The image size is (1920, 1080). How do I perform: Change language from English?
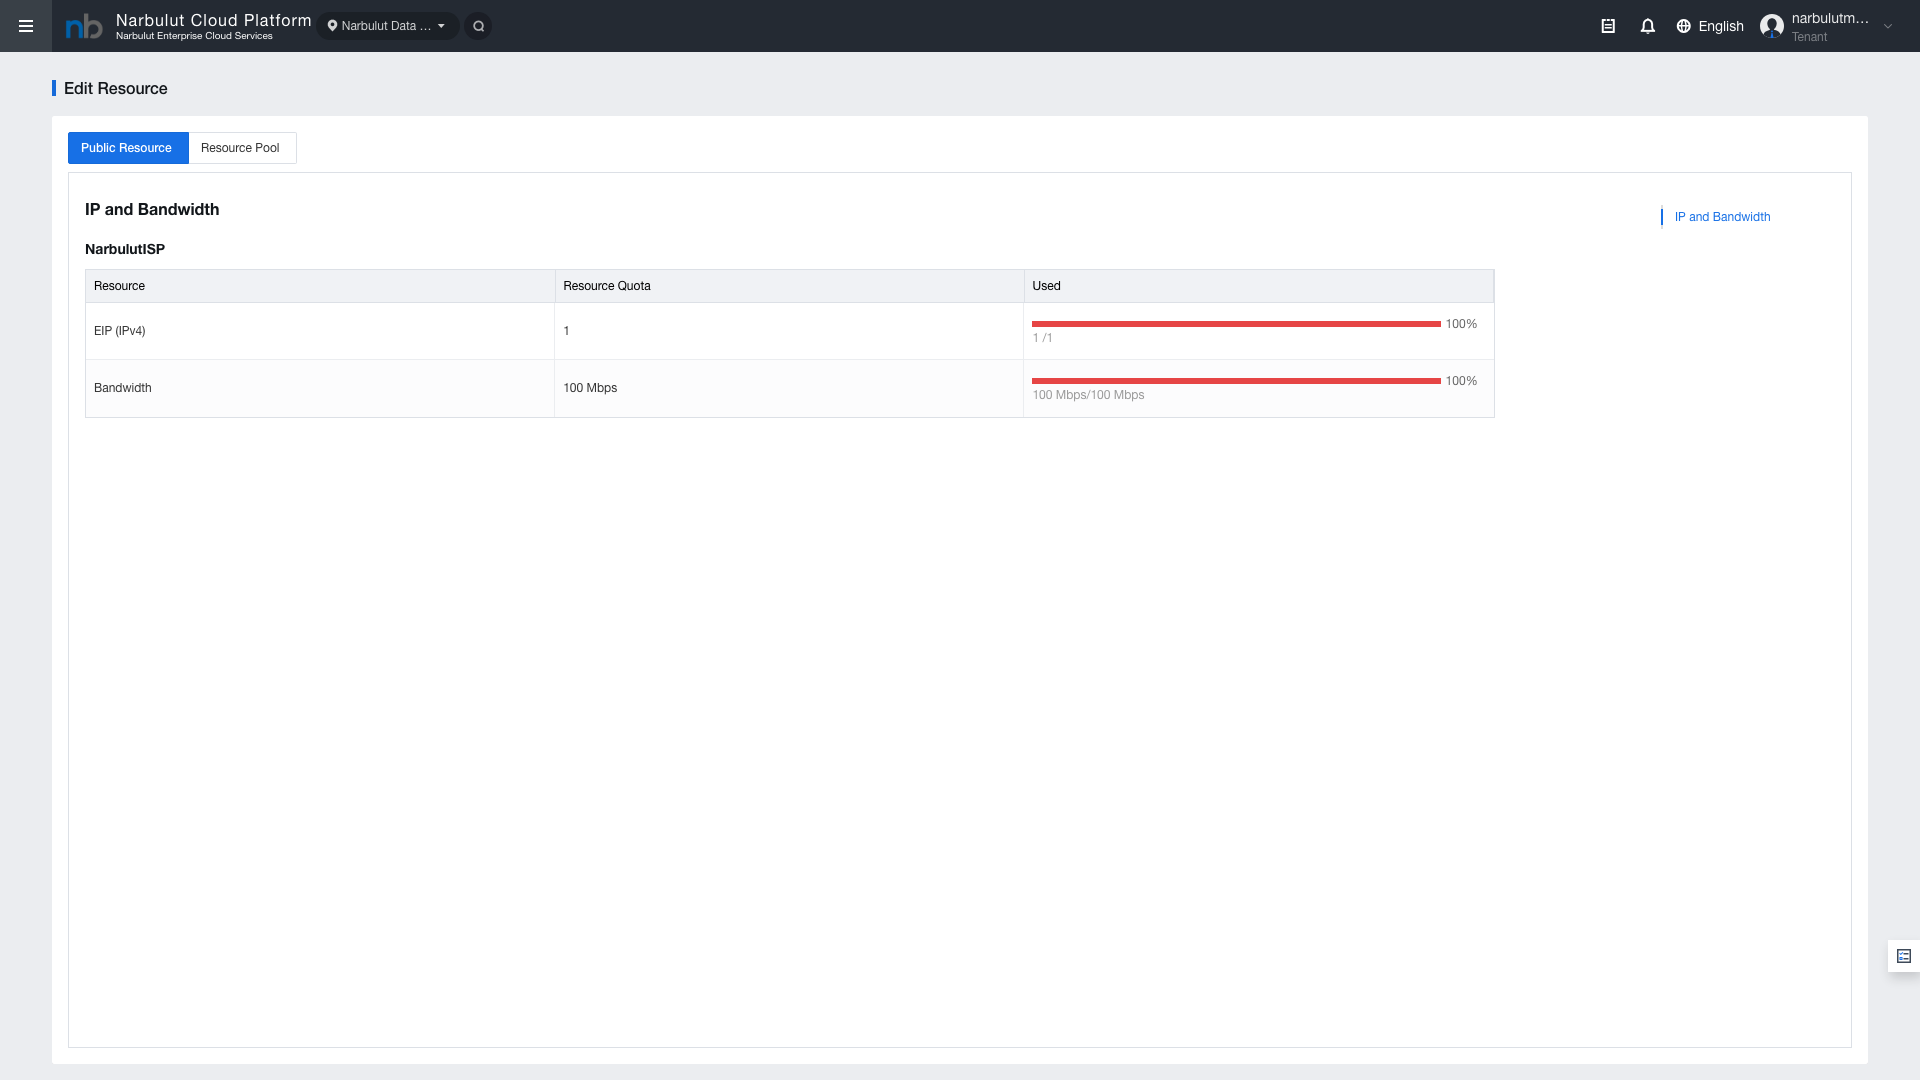click(x=1721, y=26)
